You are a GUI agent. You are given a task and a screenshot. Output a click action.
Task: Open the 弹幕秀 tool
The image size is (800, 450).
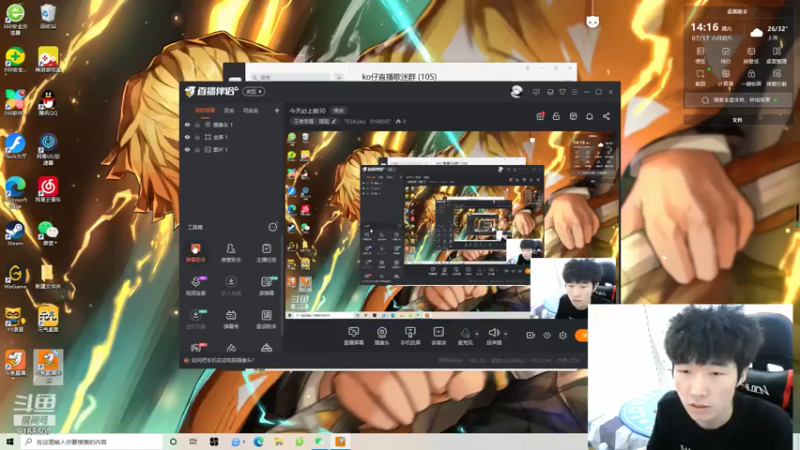pos(231,319)
